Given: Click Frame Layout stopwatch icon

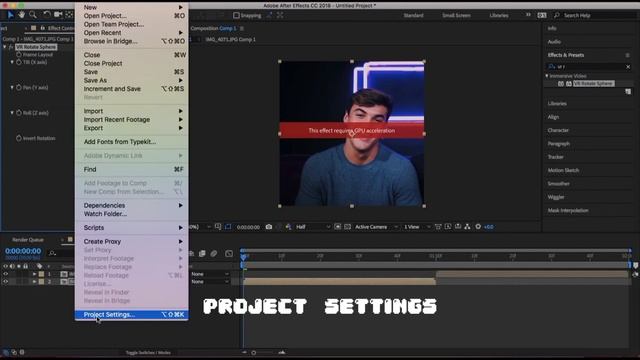Looking at the screenshot, I should click(x=19, y=55).
